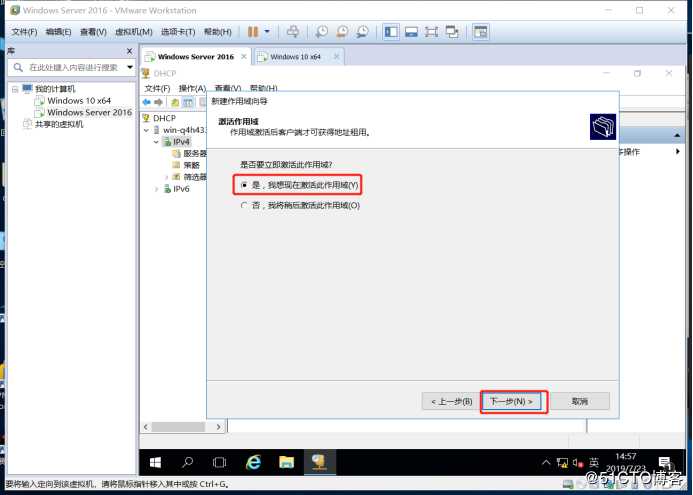This screenshot has height=495, width=693.
Task: Collapse the win-q4h43 server node
Action: [x=146, y=130]
